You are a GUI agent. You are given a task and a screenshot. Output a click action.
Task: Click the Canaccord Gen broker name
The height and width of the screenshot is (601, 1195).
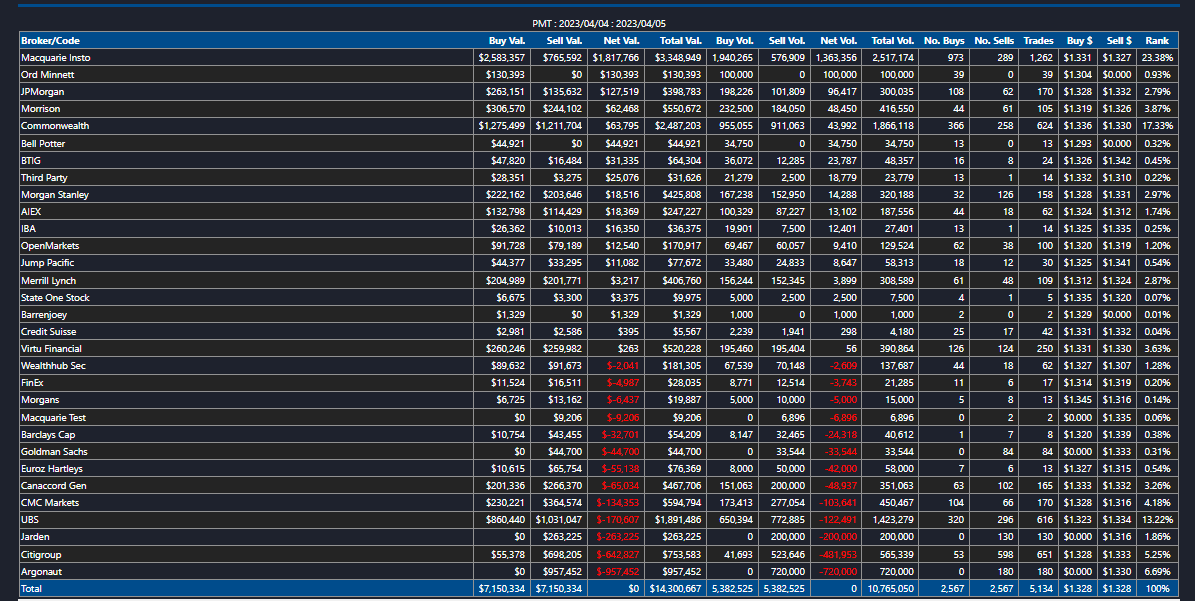click(x=54, y=486)
